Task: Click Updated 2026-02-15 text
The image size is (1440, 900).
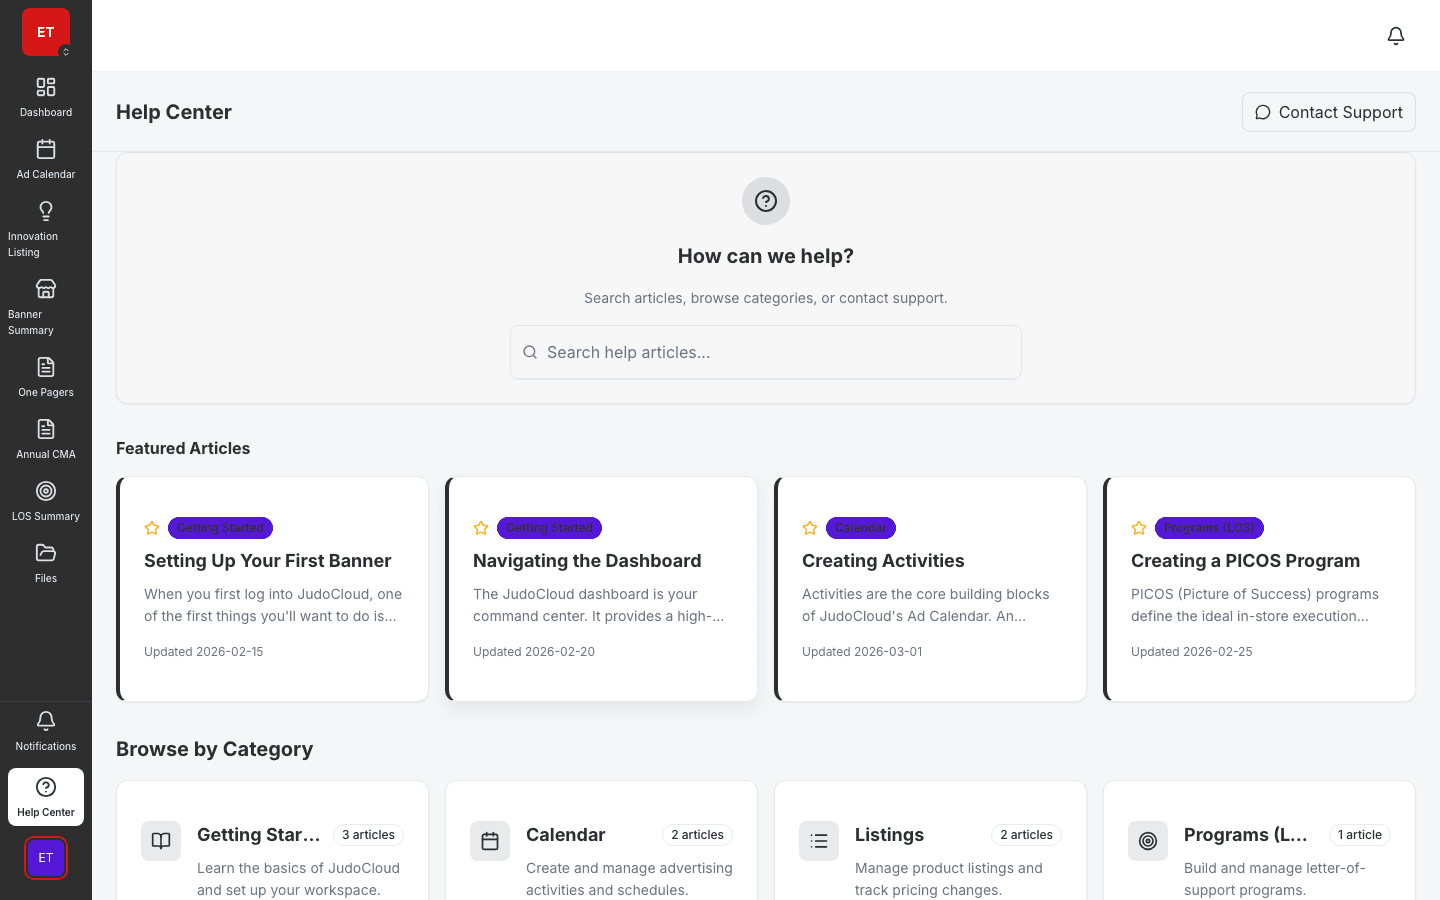Action: 203,652
